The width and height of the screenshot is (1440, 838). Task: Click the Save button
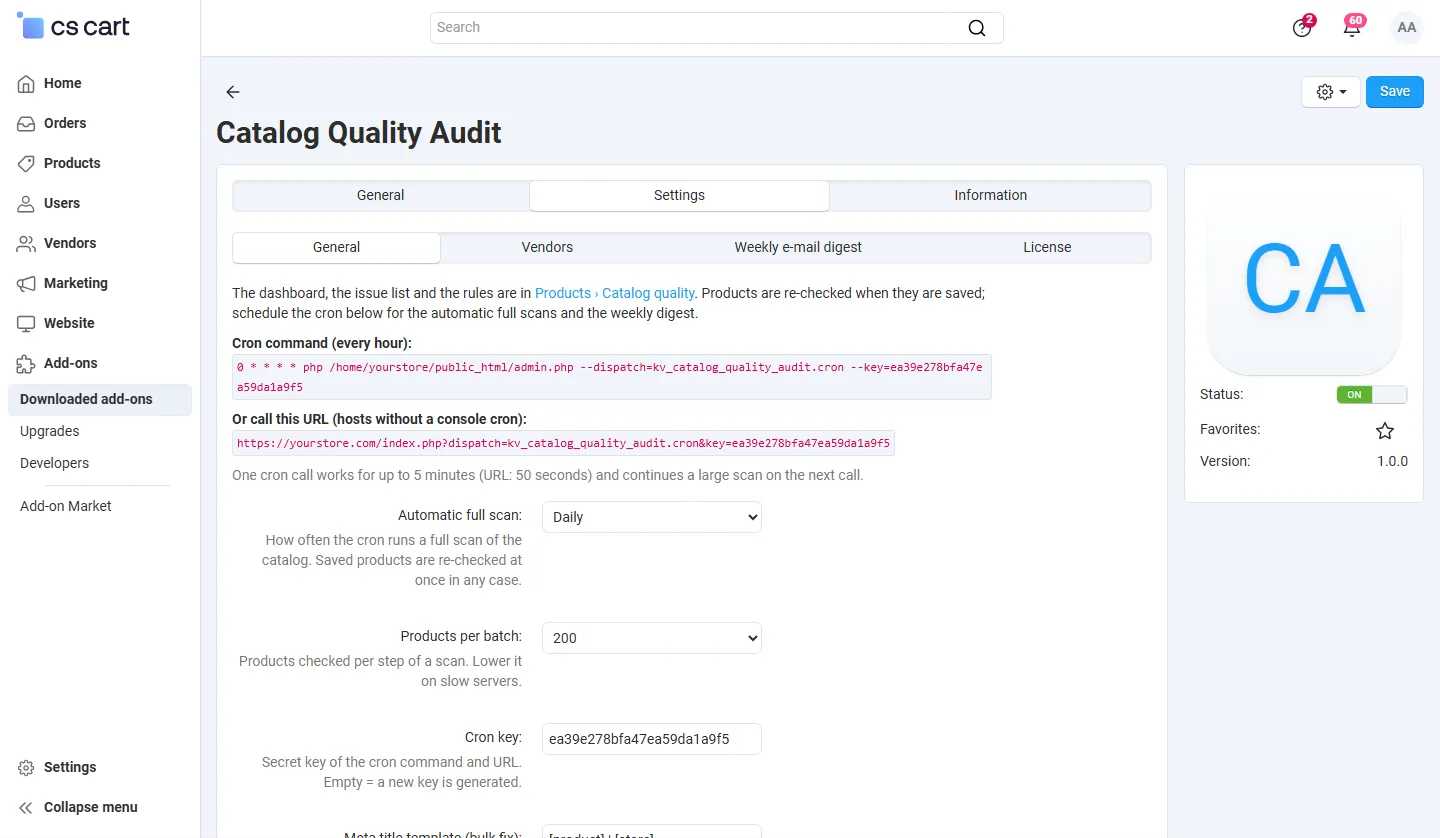click(x=1395, y=92)
